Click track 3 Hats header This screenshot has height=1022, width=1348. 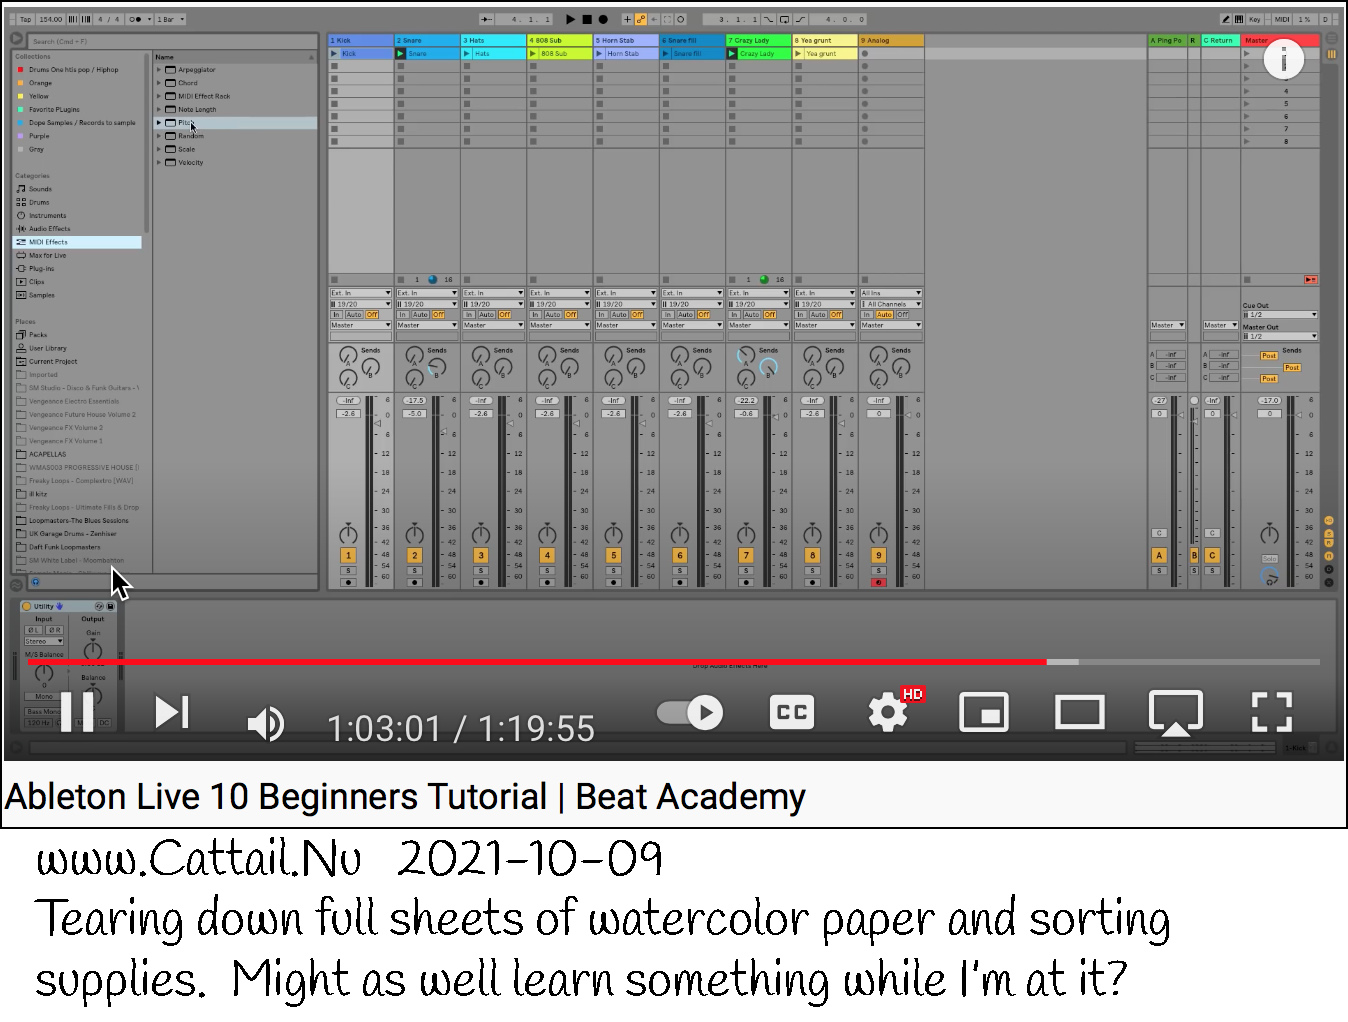(x=493, y=41)
